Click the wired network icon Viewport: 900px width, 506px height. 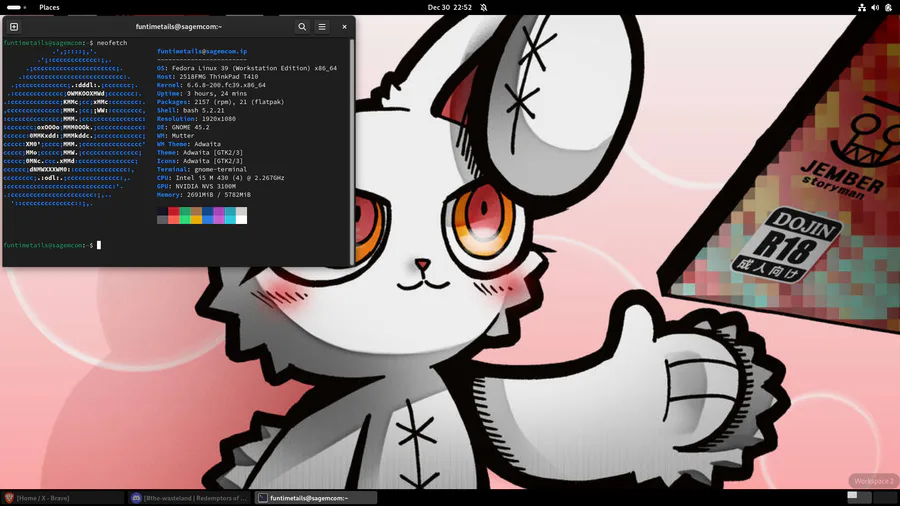pyautogui.click(x=862, y=7)
